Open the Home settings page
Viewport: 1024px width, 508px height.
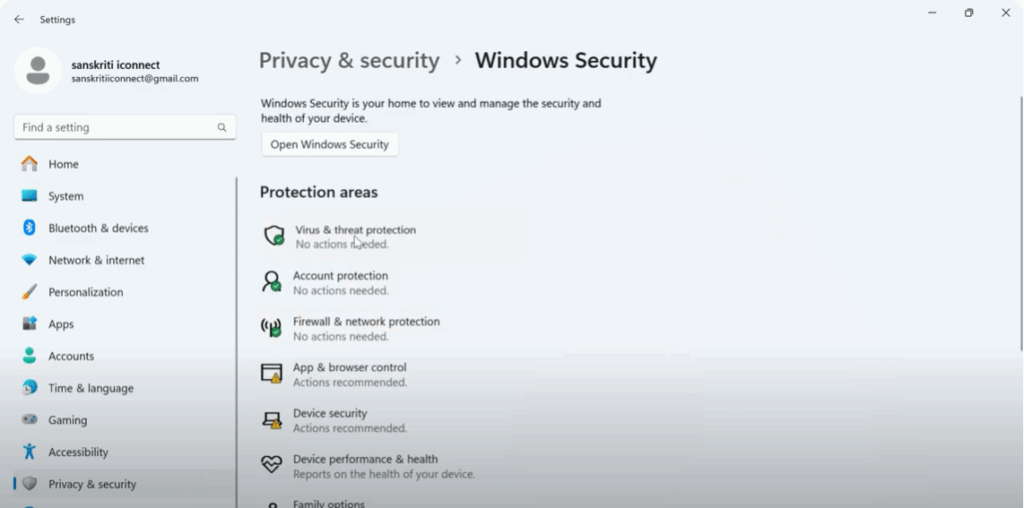[x=63, y=164]
